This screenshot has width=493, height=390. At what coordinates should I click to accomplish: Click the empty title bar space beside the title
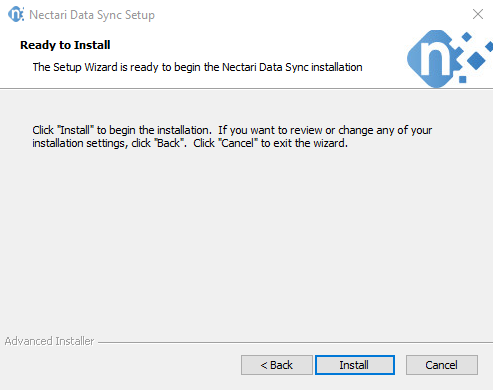pos(310,15)
